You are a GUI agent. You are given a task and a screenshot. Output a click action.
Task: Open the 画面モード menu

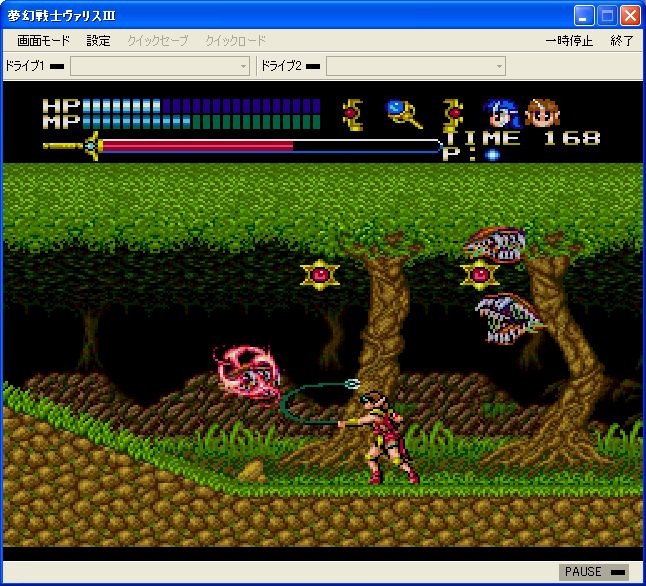(43, 41)
